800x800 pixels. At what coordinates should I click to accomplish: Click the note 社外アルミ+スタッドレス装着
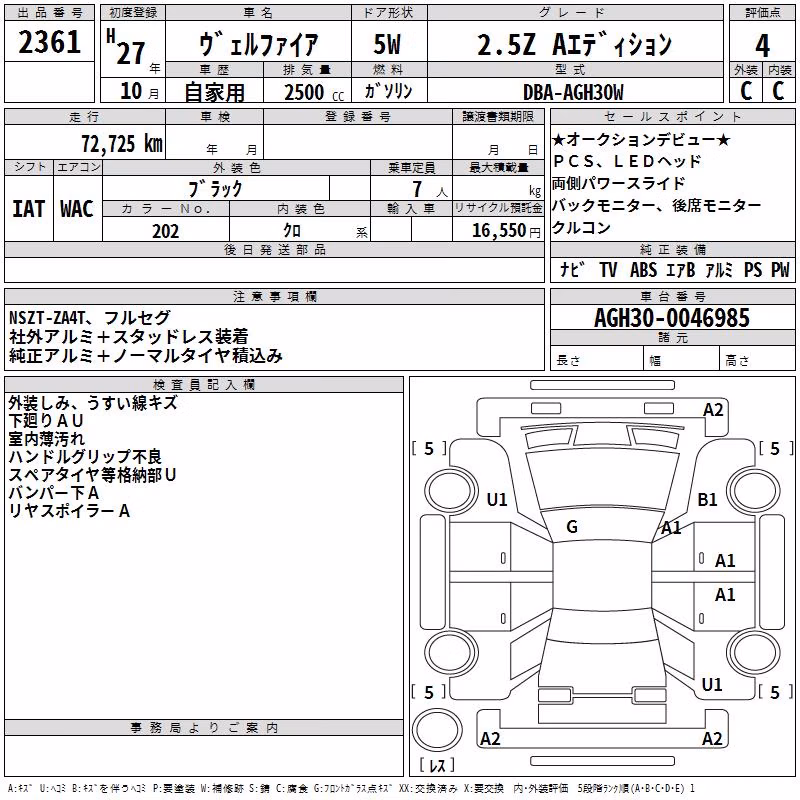pyautogui.click(x=129, y=337)
